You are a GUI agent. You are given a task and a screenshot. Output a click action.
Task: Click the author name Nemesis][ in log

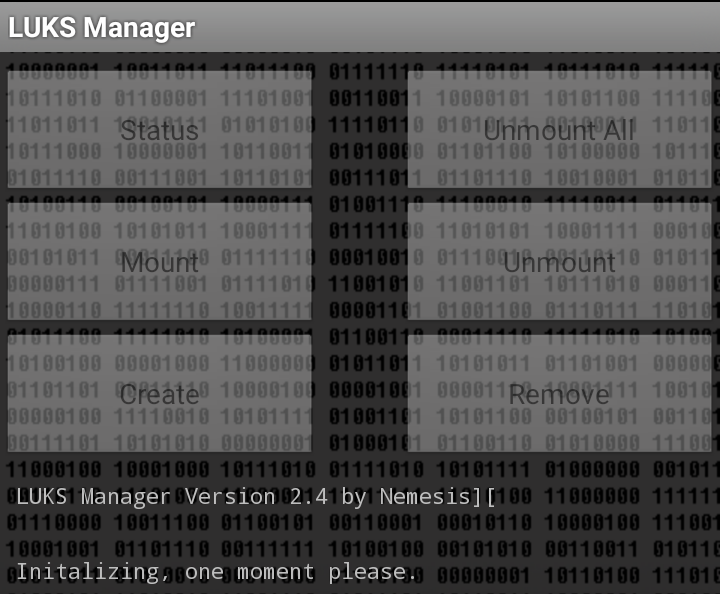(x=438, y=497)
